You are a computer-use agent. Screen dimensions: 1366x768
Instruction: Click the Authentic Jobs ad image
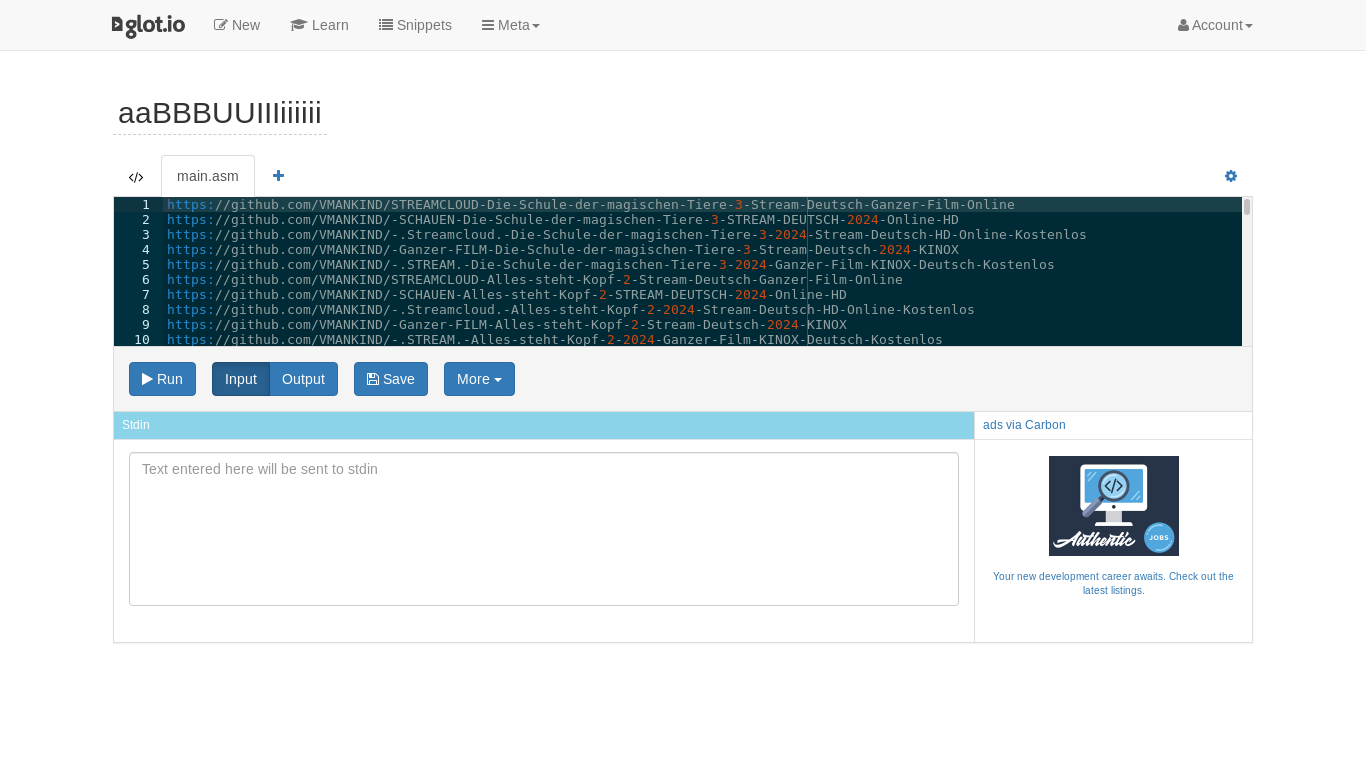point(1114,506)
